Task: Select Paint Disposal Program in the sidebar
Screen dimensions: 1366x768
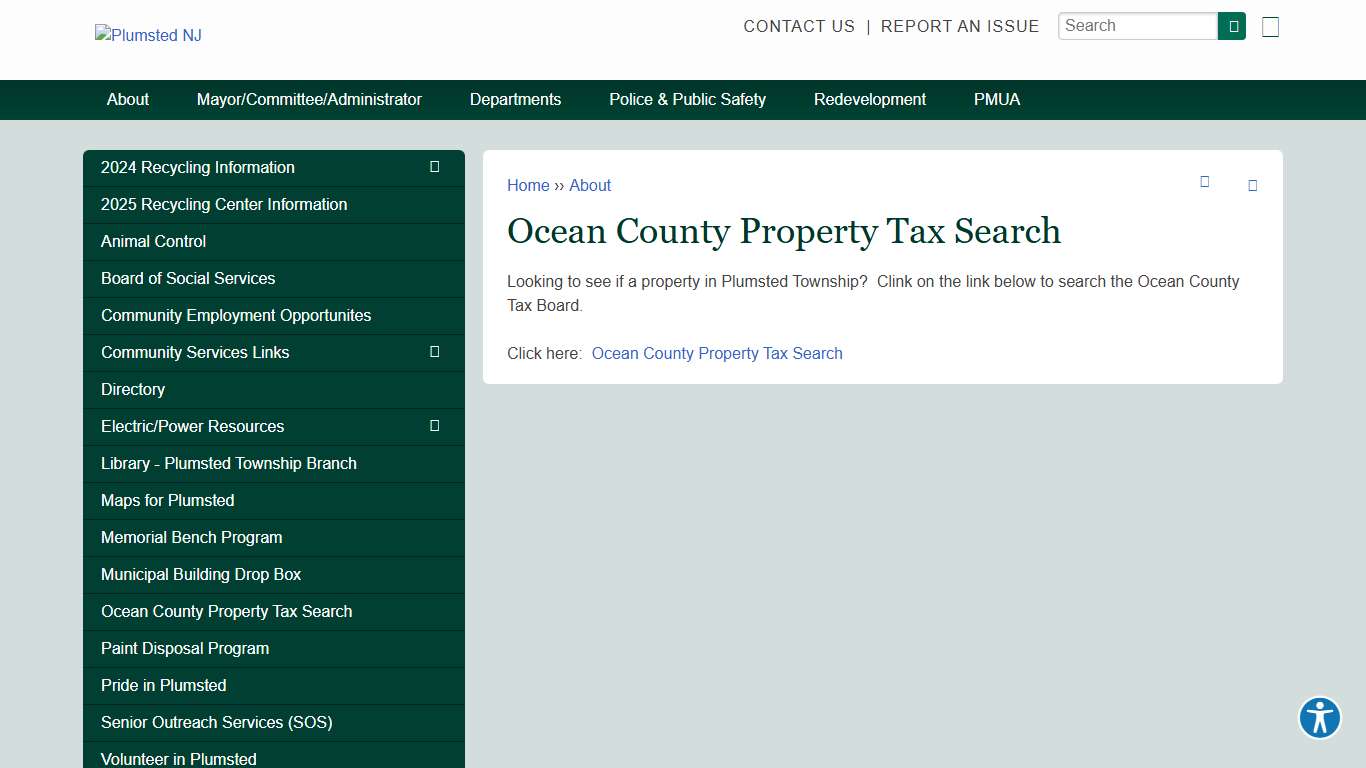Action: [184, 648]
